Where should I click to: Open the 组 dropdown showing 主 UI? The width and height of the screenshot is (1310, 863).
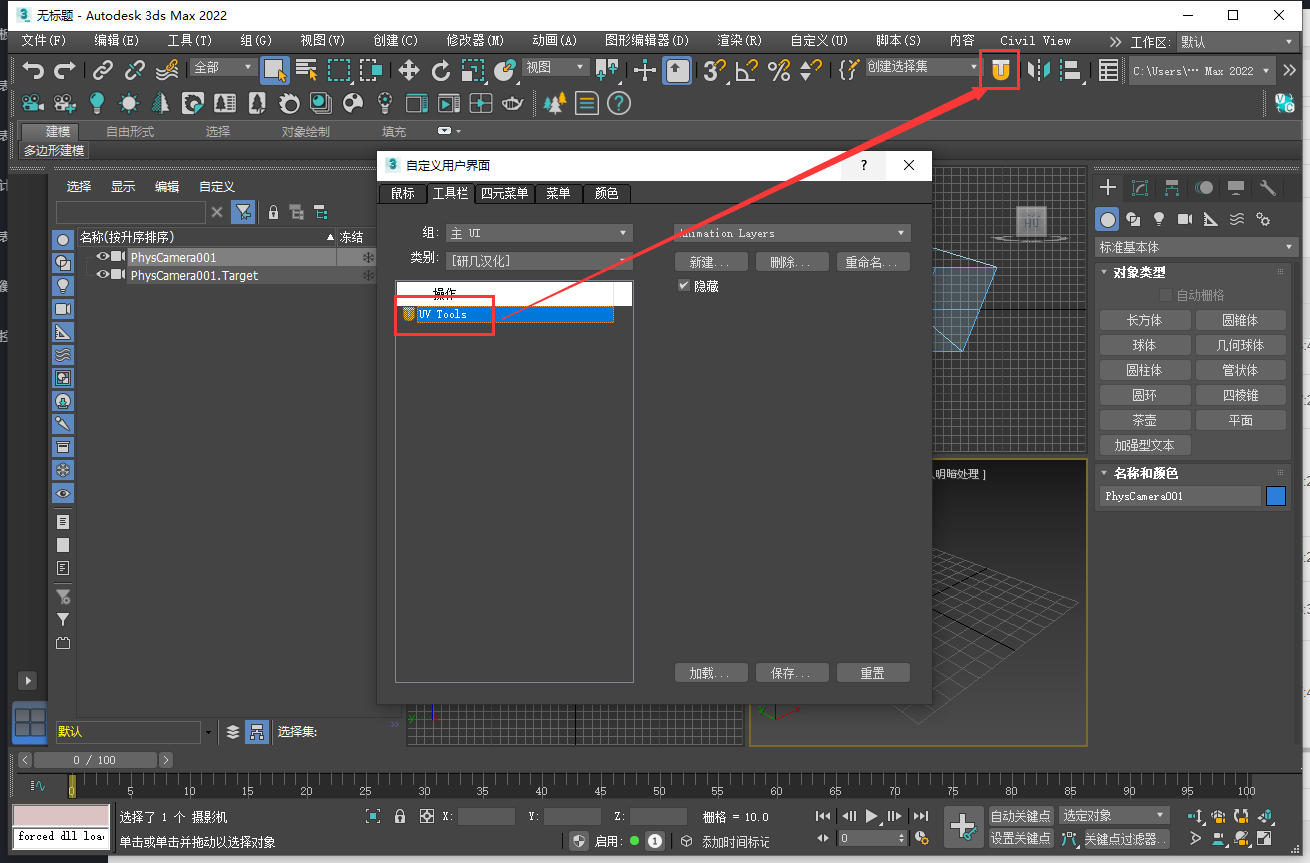(539, 233)
